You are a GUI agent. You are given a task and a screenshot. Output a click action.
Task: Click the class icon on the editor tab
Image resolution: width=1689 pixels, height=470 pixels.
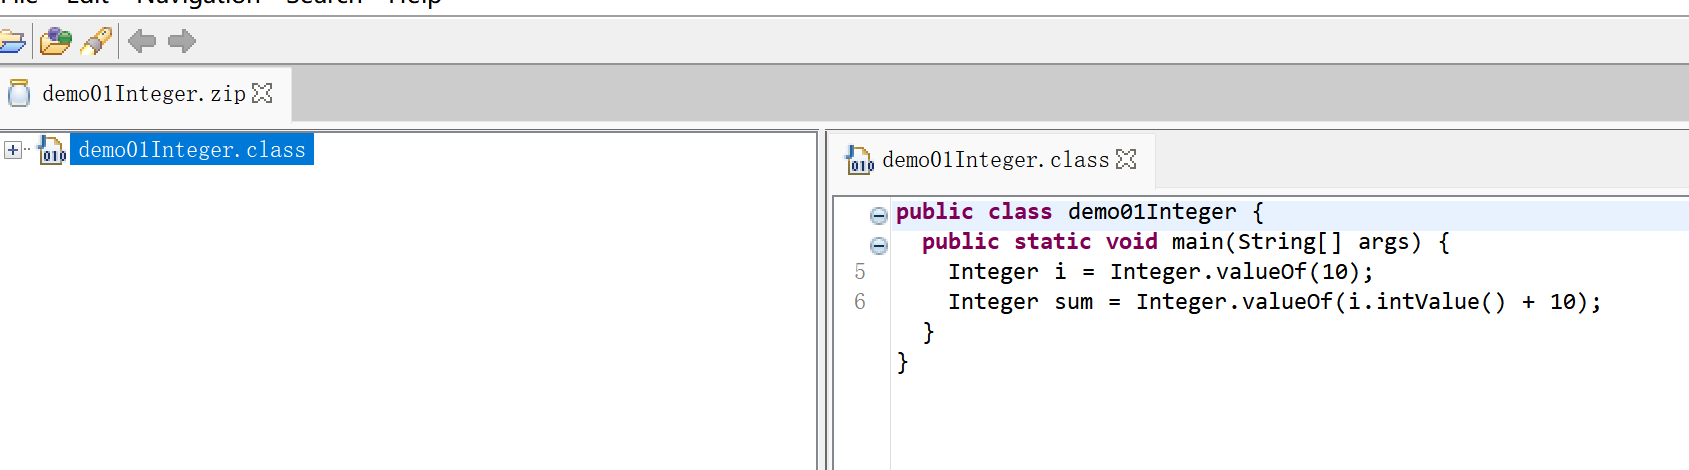(x=859, y=160)
